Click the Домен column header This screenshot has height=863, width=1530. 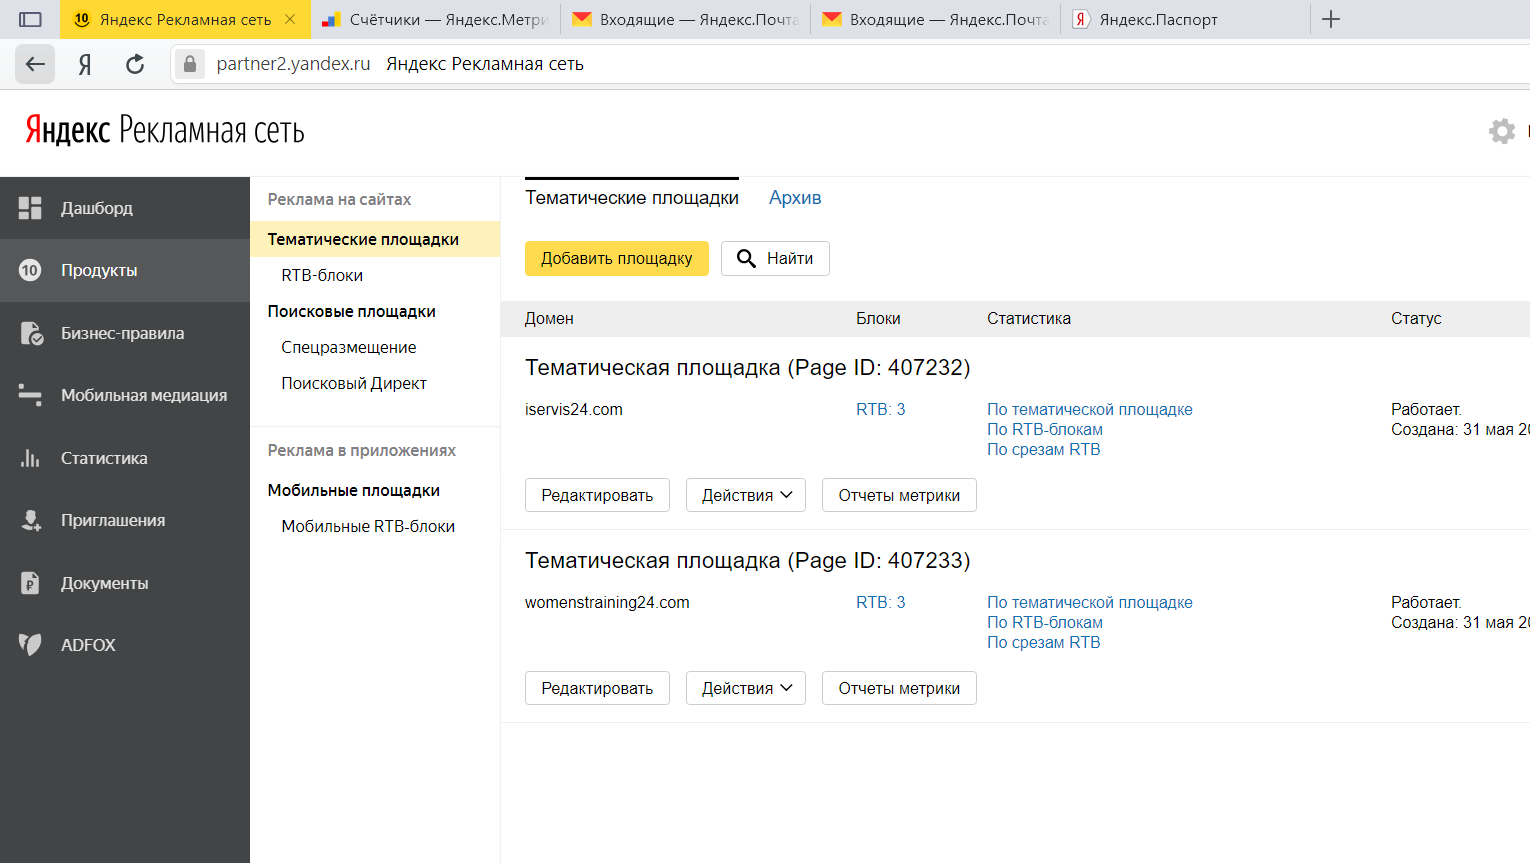click(x=549, y=318)
